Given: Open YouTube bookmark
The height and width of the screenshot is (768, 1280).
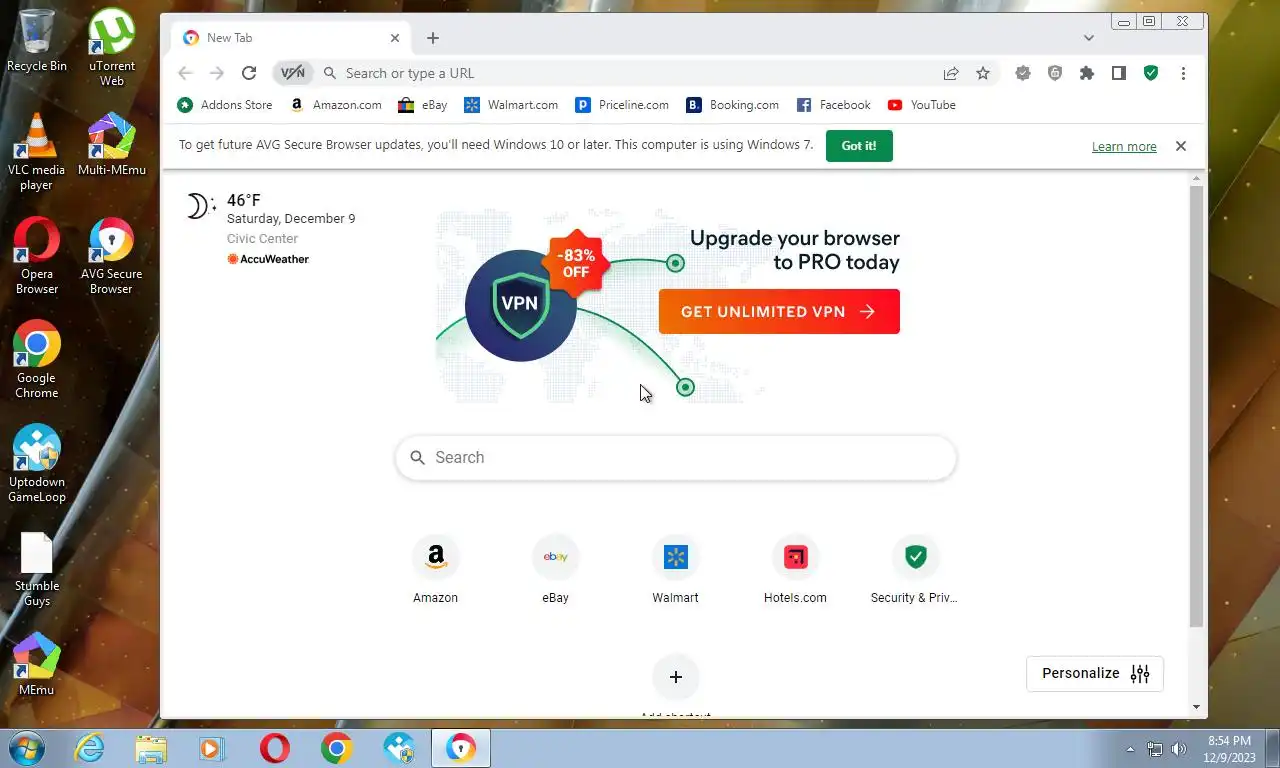Looking at the screenshot, I should 922,105.
